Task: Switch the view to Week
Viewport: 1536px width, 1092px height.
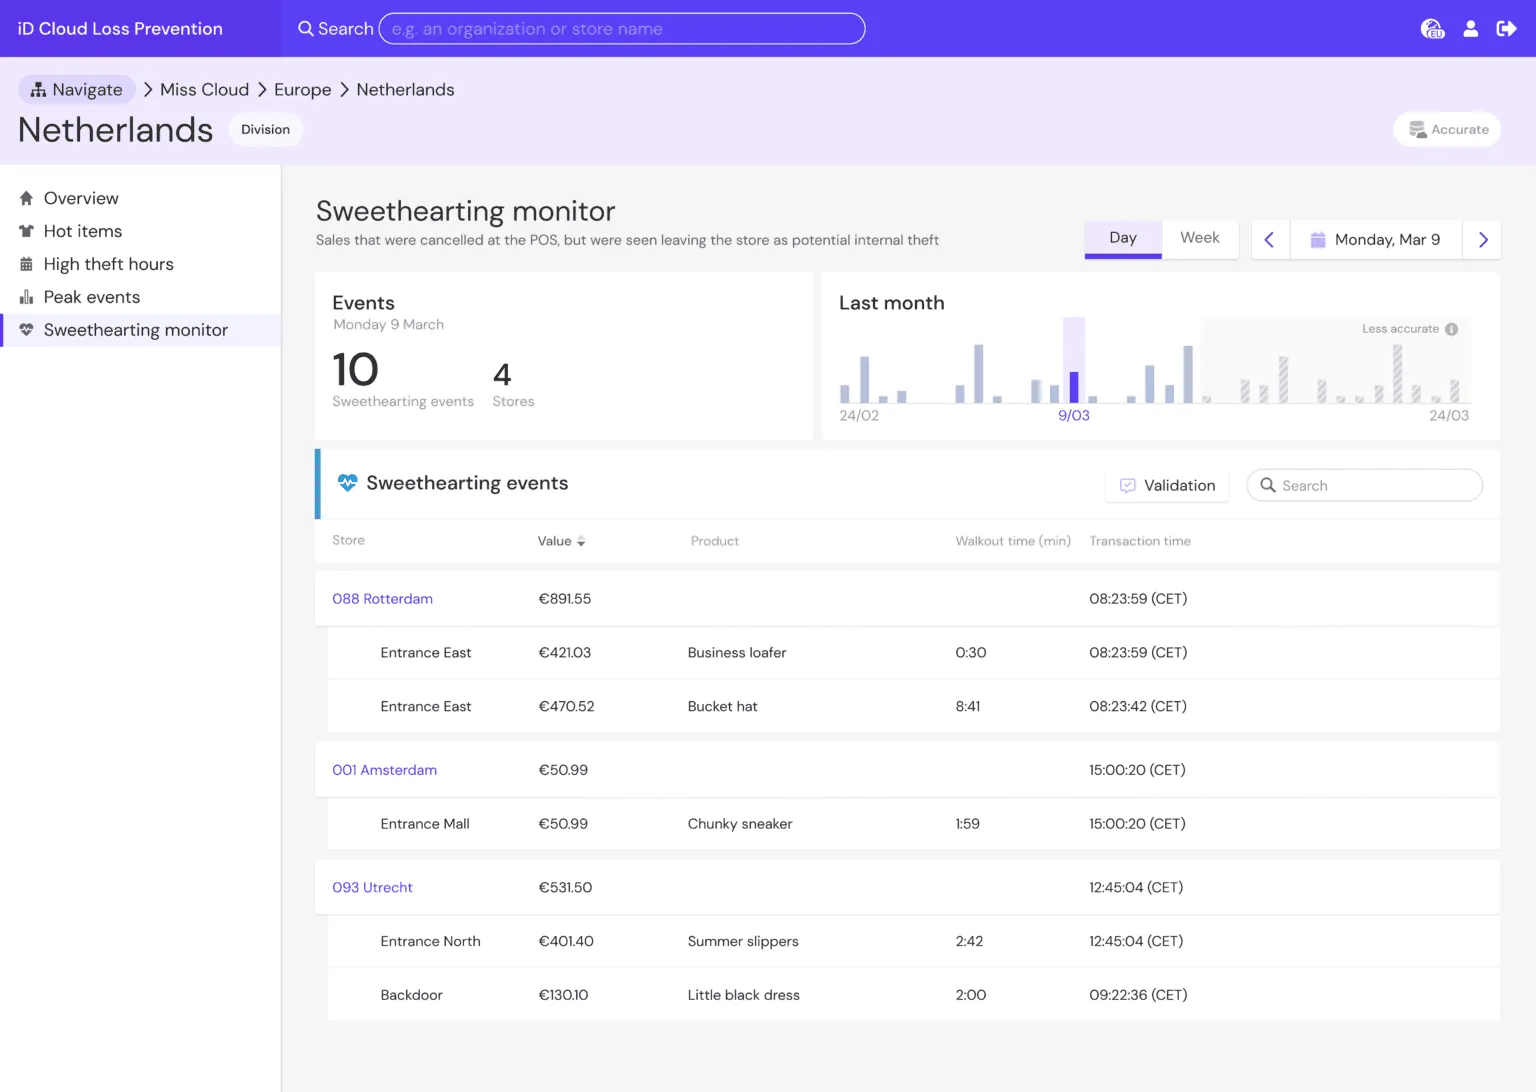Action: tap(1199, 238)
